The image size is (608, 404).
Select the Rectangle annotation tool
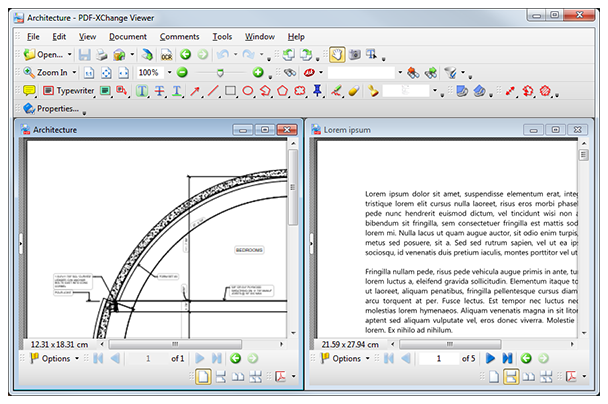pos(231,91)
